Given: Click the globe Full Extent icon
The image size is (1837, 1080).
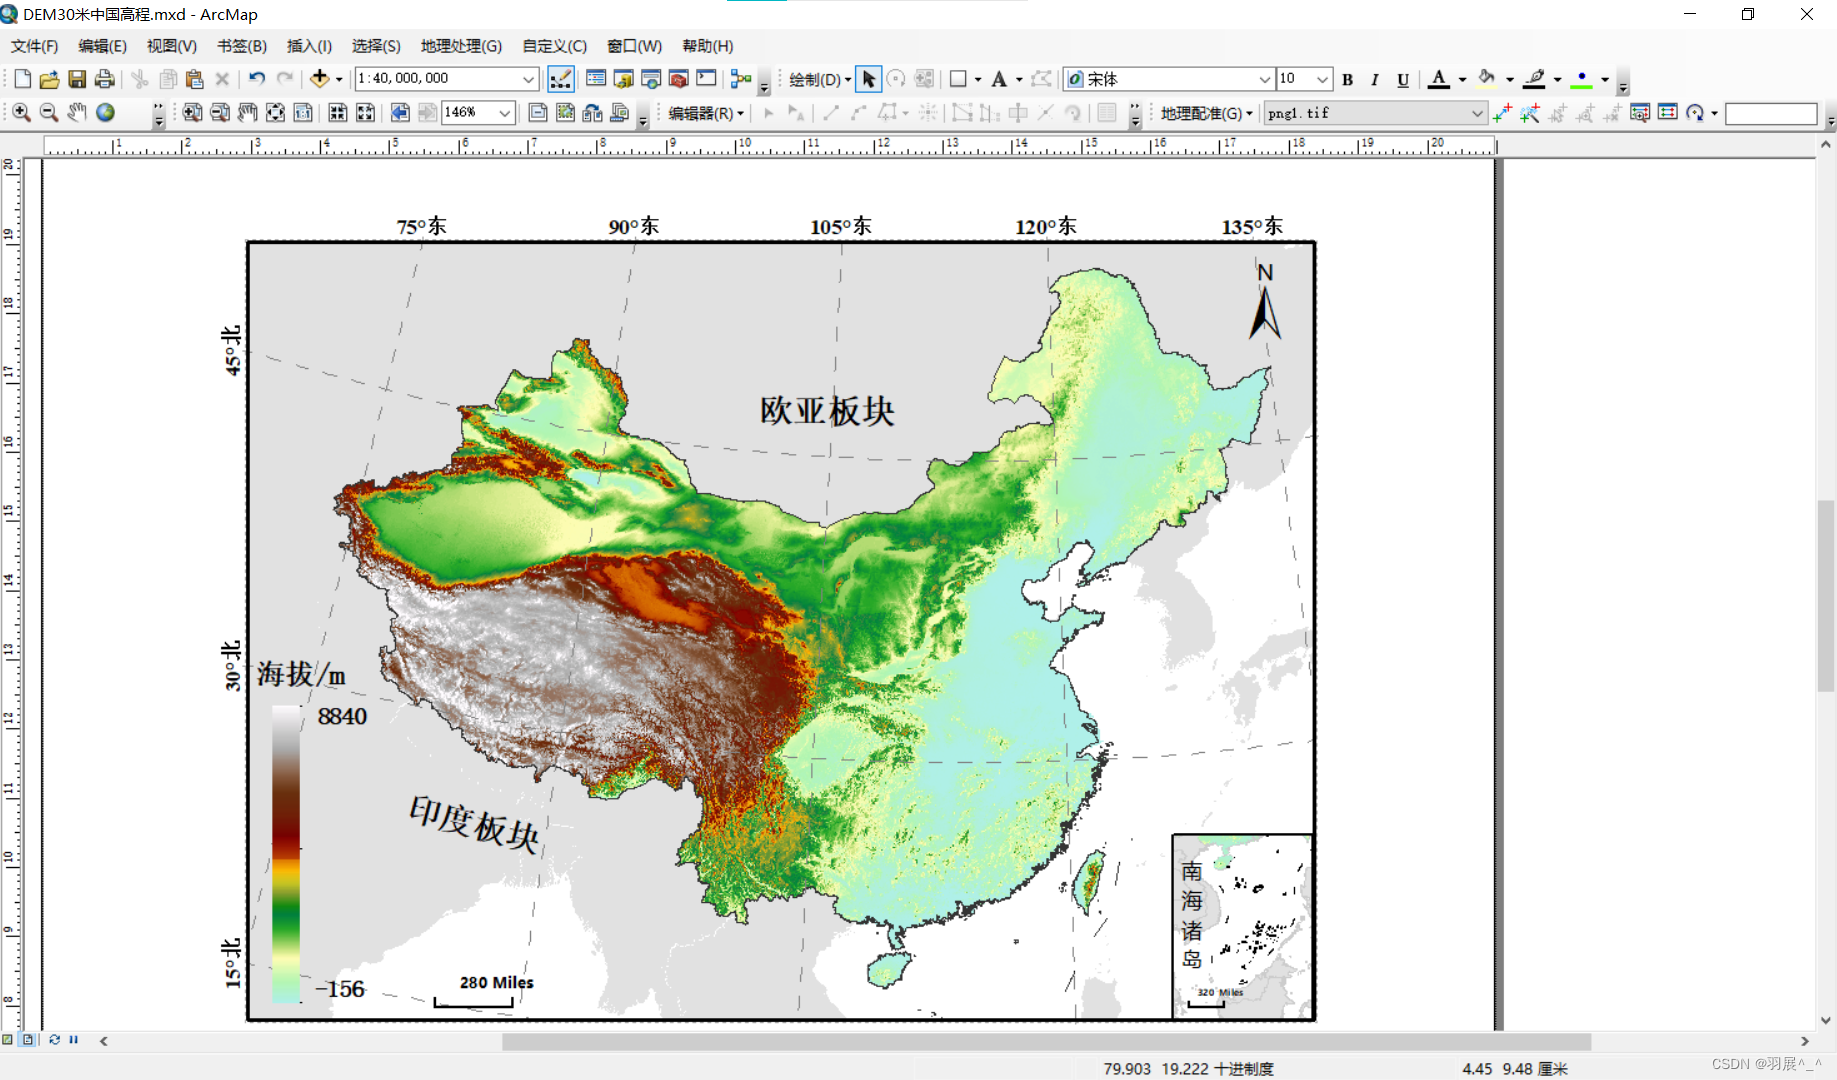Looking at the screenshot, I should 105,113.
